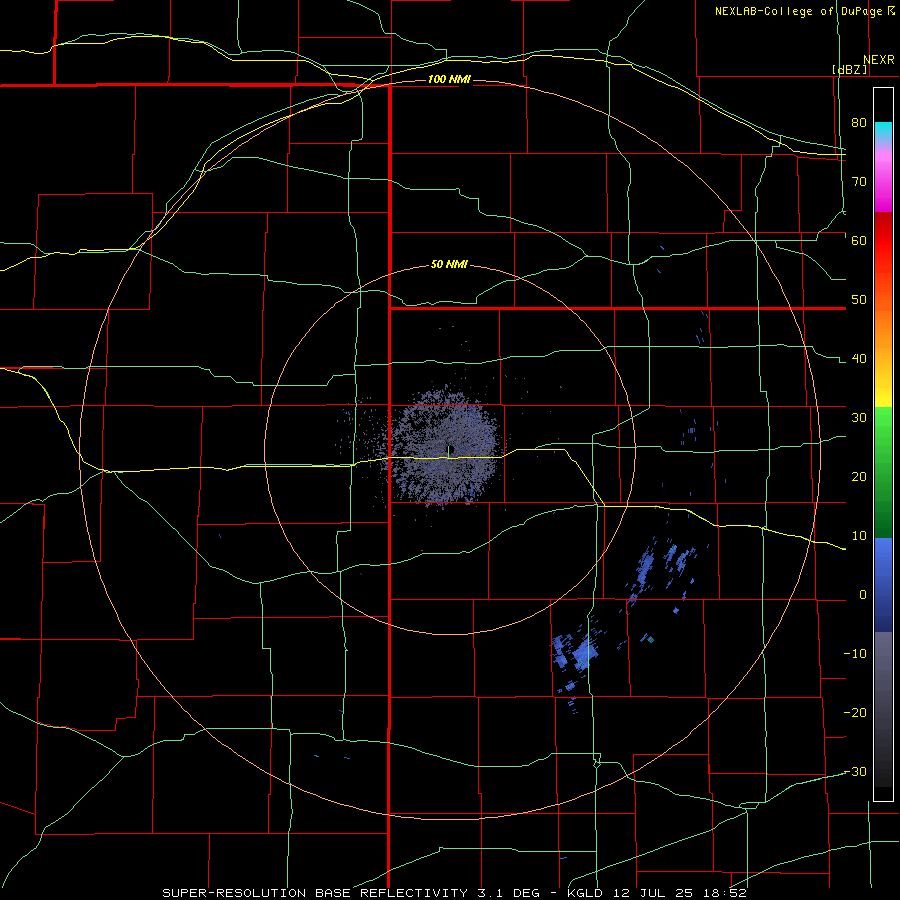Image resolution: width=900 pixels, height=900 pixels.
Task: Click the green segment of reflectivity color bar
Action: point(883,472)
